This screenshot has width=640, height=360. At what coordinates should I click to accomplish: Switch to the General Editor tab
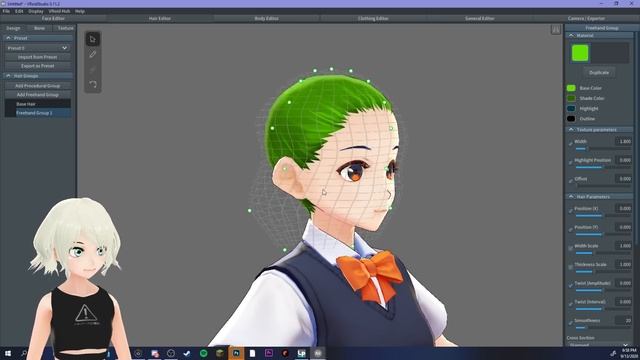[x=480, y=18]
